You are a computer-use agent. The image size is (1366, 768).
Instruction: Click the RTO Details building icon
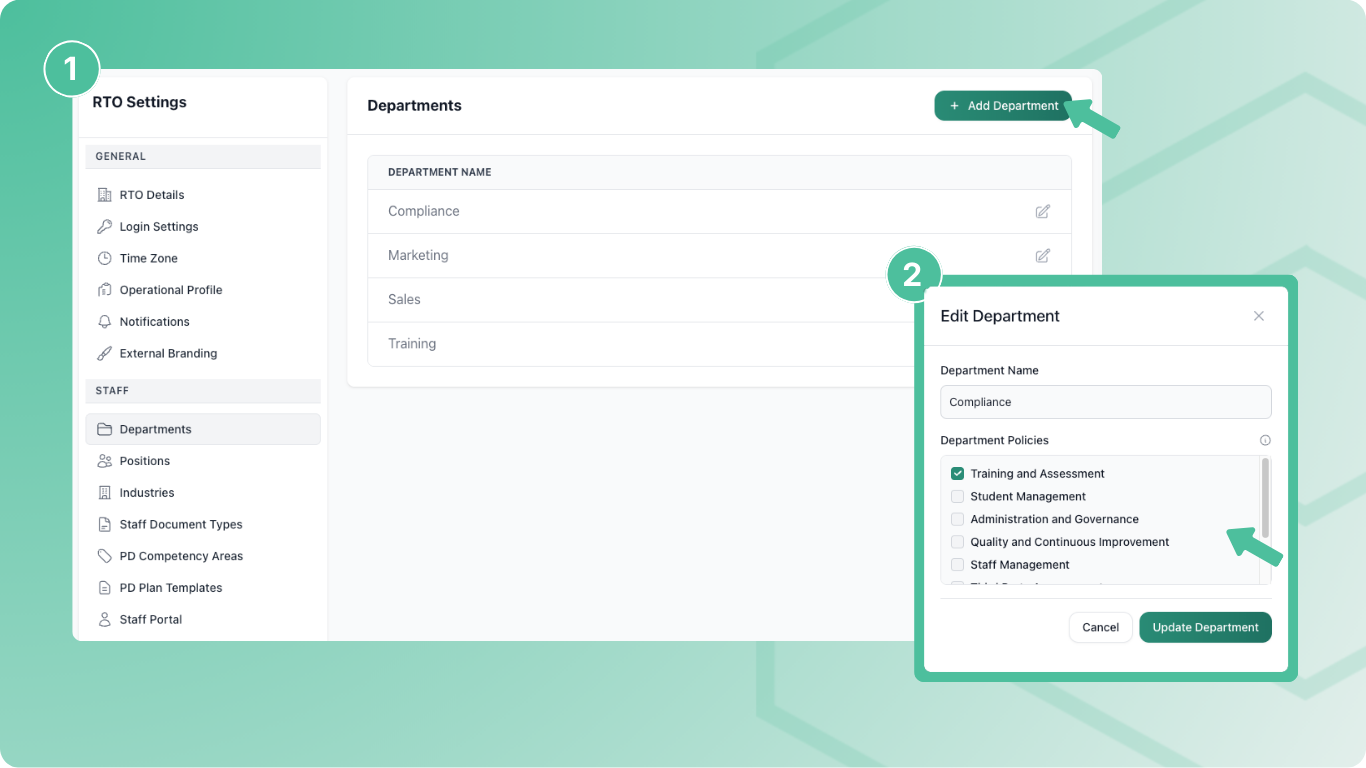(x=104, y=195)
